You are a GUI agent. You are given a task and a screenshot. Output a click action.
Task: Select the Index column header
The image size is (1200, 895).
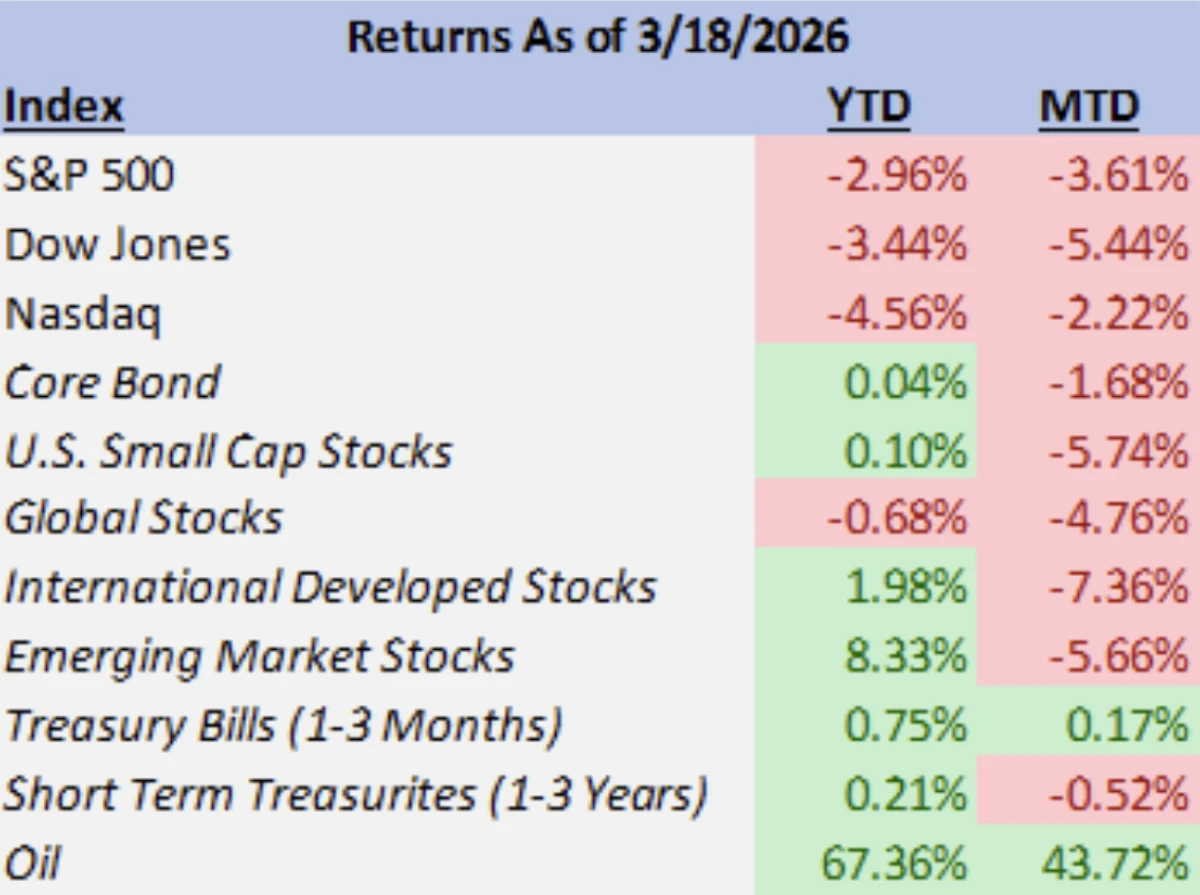pos(64,107)
